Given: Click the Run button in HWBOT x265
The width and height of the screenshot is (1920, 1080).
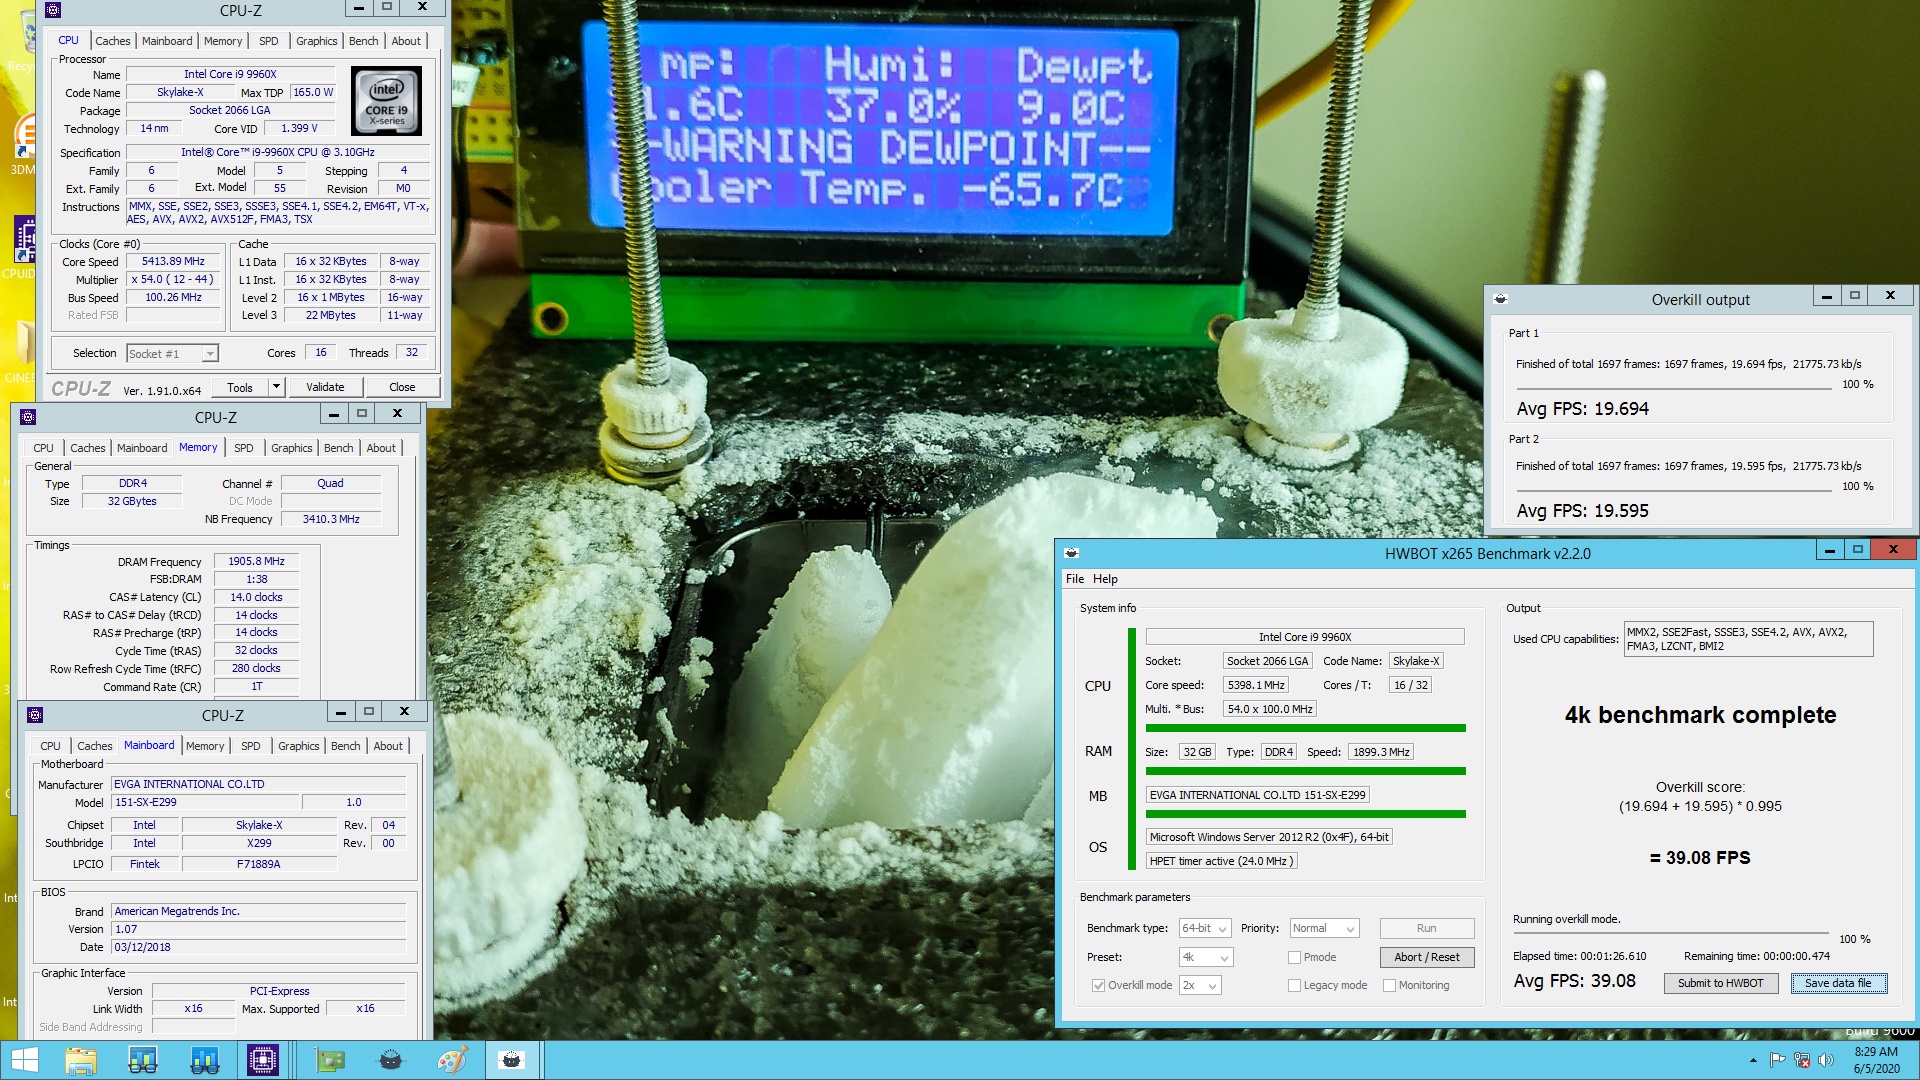Looking at the screenshot, I should click(1427, 928).
